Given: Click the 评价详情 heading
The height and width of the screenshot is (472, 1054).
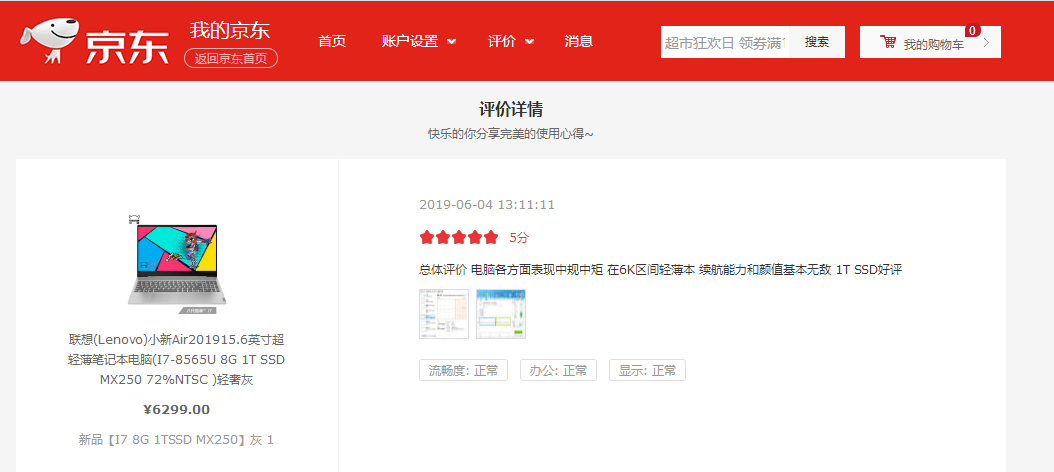Looking at the screenshot, I should tap(511, 110).
